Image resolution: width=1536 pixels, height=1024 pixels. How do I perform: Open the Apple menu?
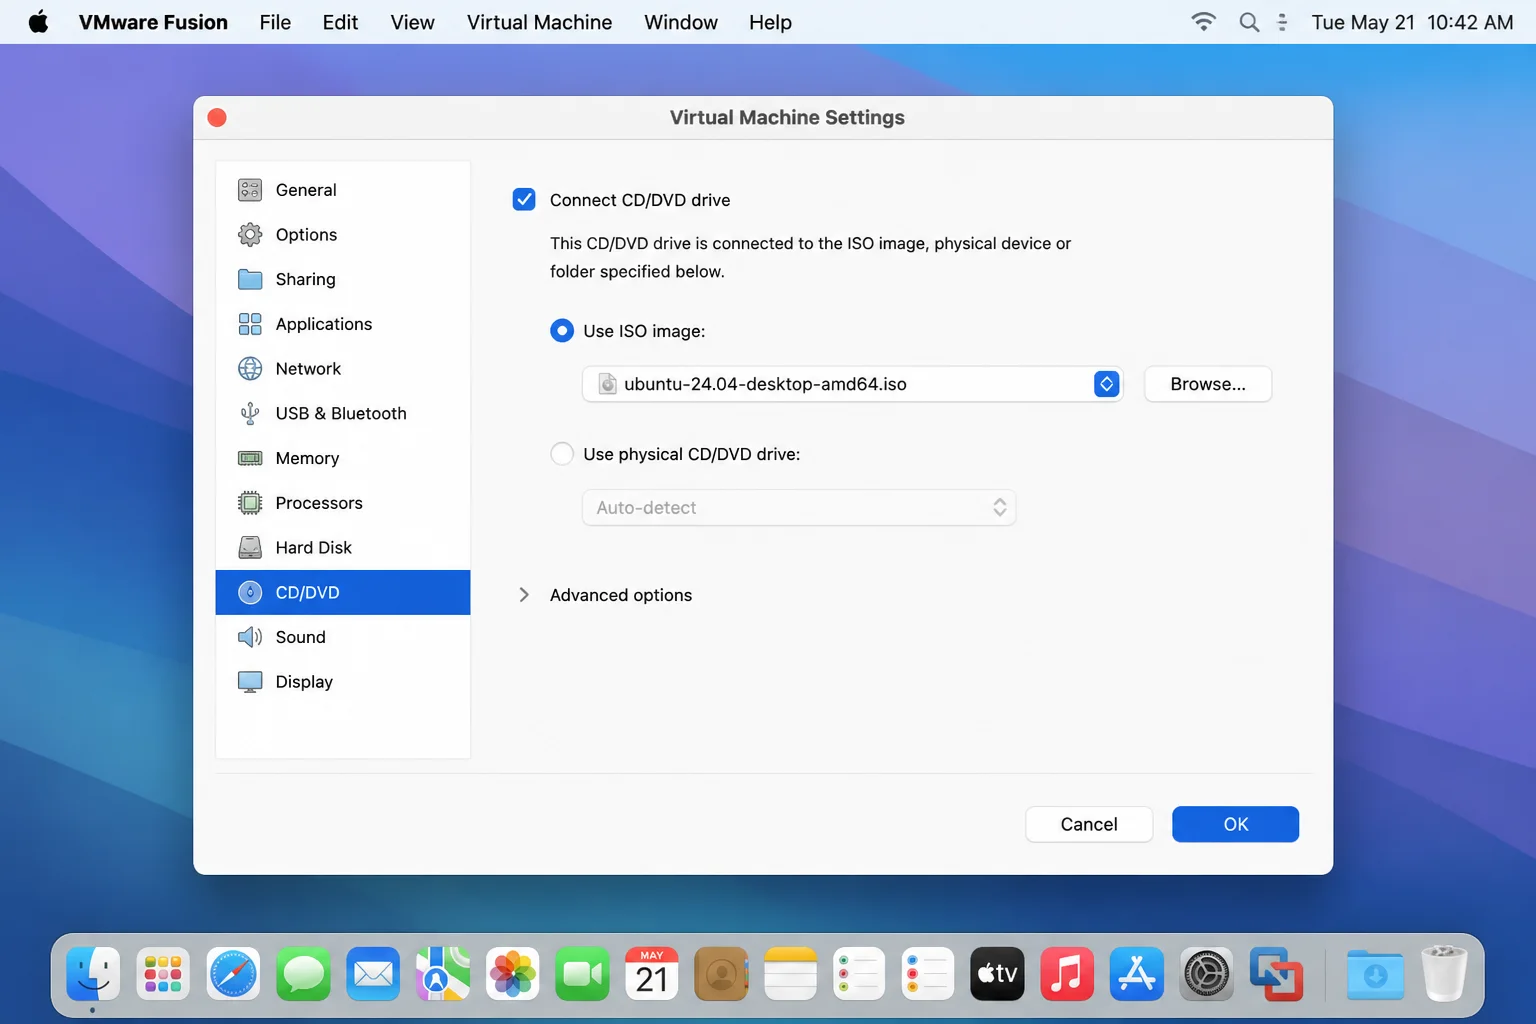[x=38, y=22]
